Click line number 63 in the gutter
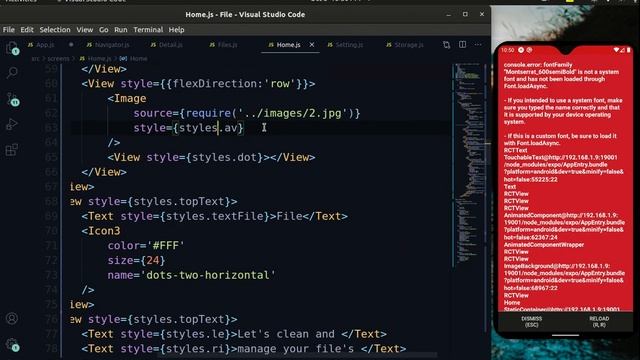 (x=51, y=128)
